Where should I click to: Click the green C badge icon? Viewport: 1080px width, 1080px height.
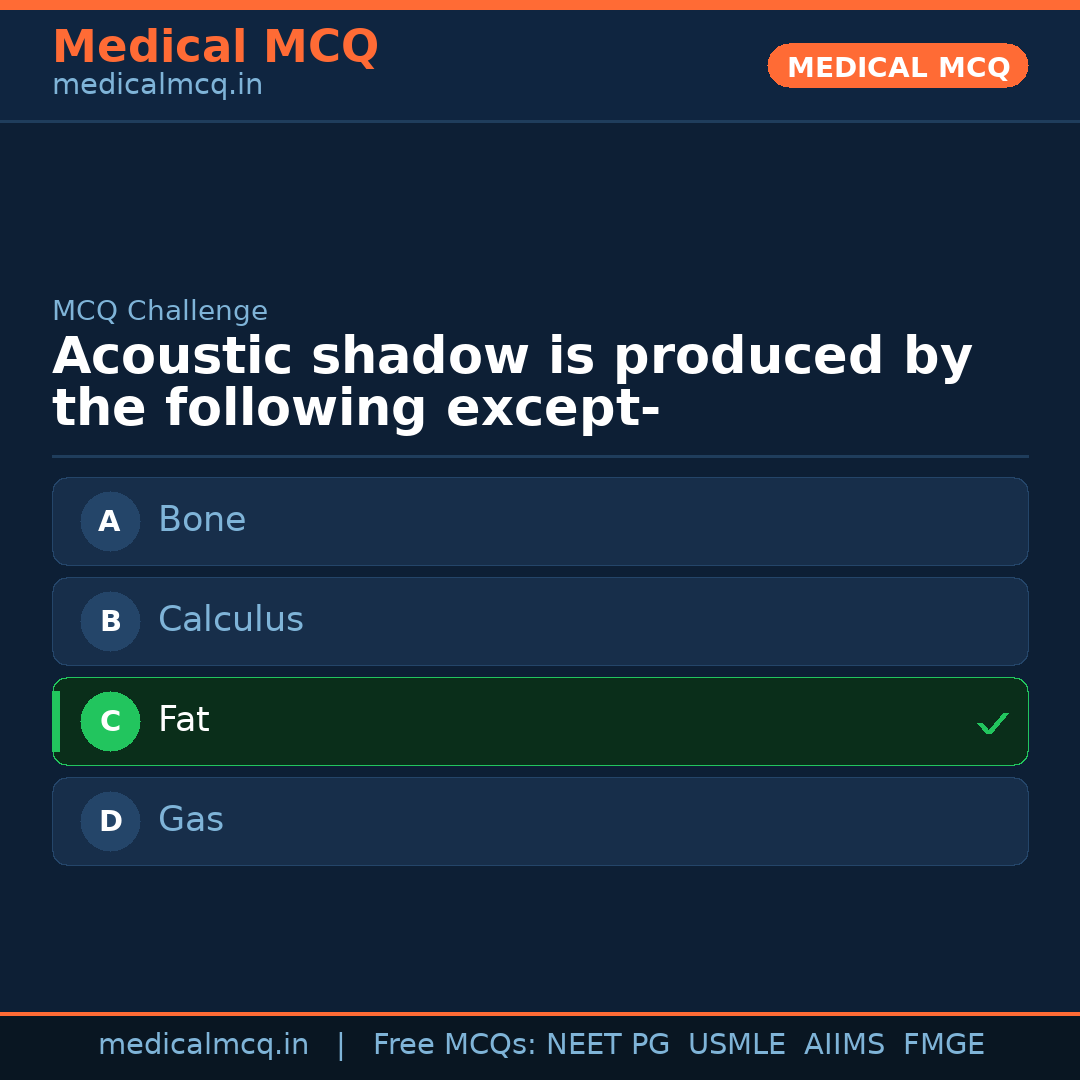(x=110, y=721)
